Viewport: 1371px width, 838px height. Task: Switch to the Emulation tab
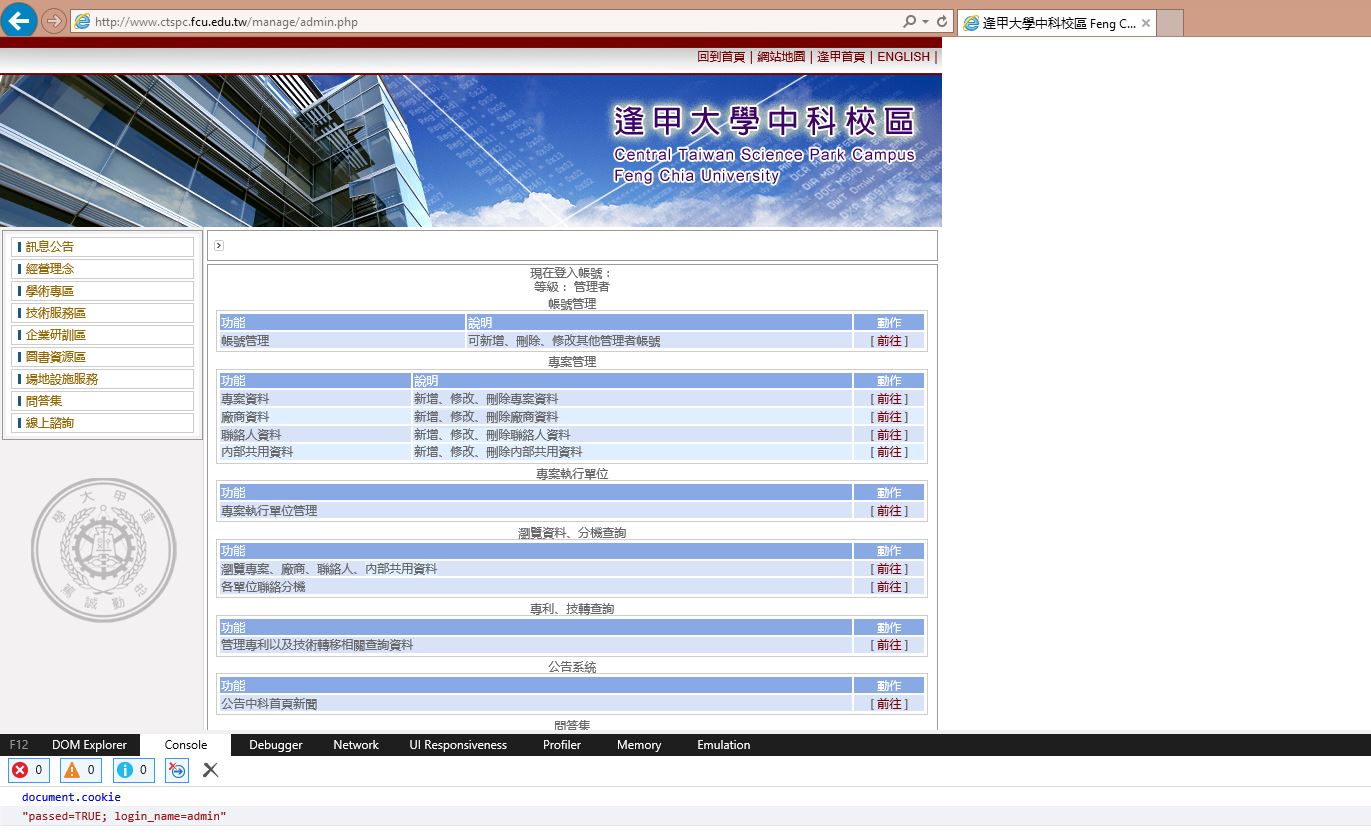[x=724, y=745]
